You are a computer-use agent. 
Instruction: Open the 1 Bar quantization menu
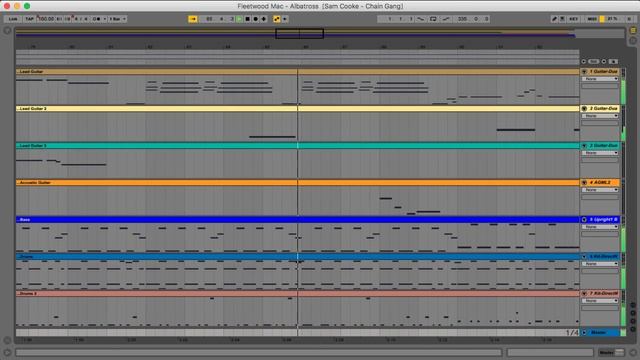[x=118, y=19]
